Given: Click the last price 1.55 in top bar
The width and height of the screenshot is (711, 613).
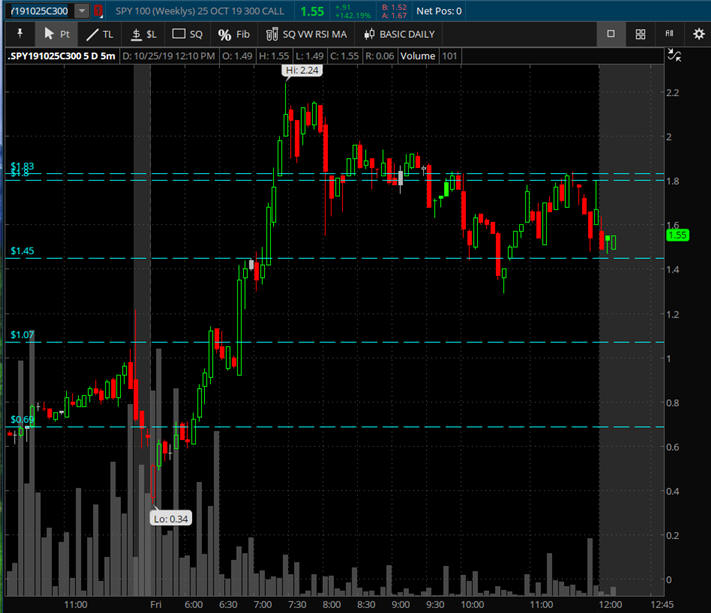Looking at the screenshot, I should click(x=312, y=11).
